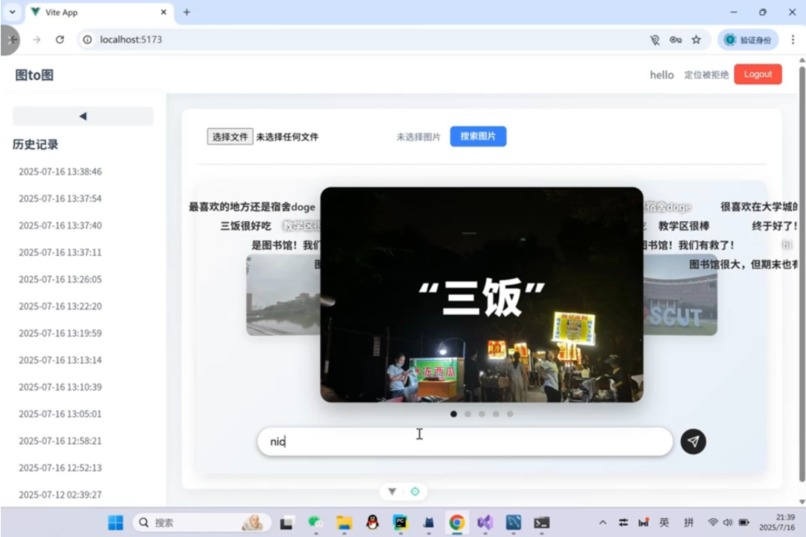806x537 pixels.
Task: Click the 定位被拒绝 location status text
Action: (706, 75)
